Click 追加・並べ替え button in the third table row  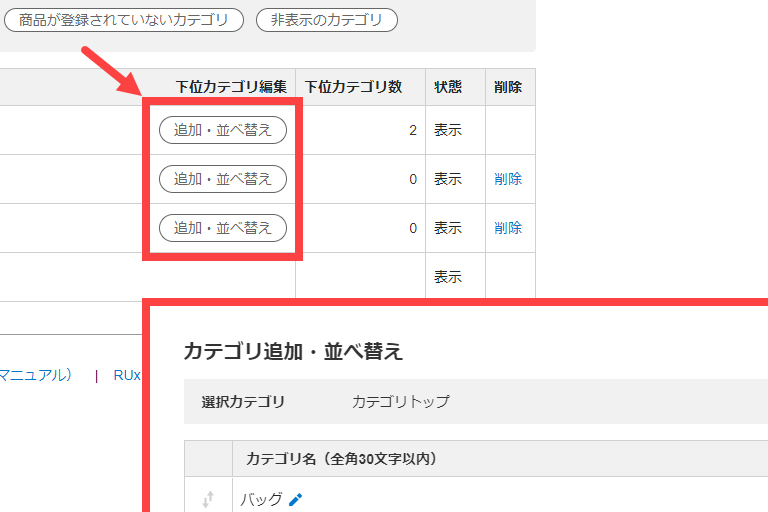pyautogui.click(x=223, y=228)
